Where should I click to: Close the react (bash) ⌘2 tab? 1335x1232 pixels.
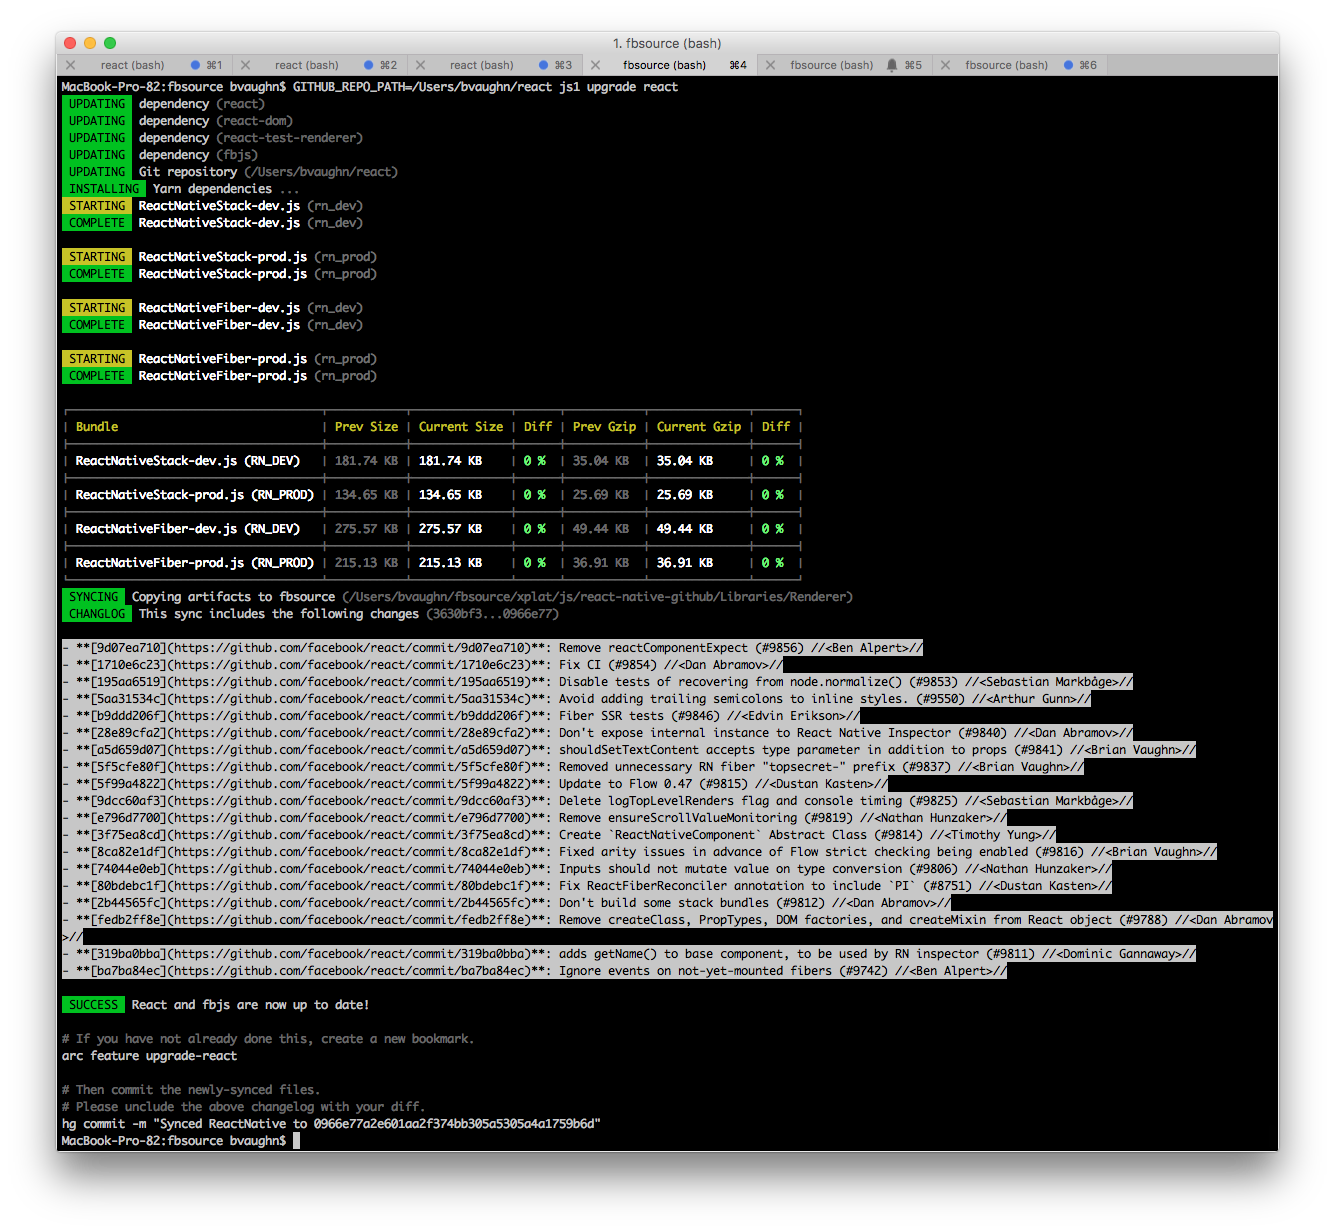245,65
